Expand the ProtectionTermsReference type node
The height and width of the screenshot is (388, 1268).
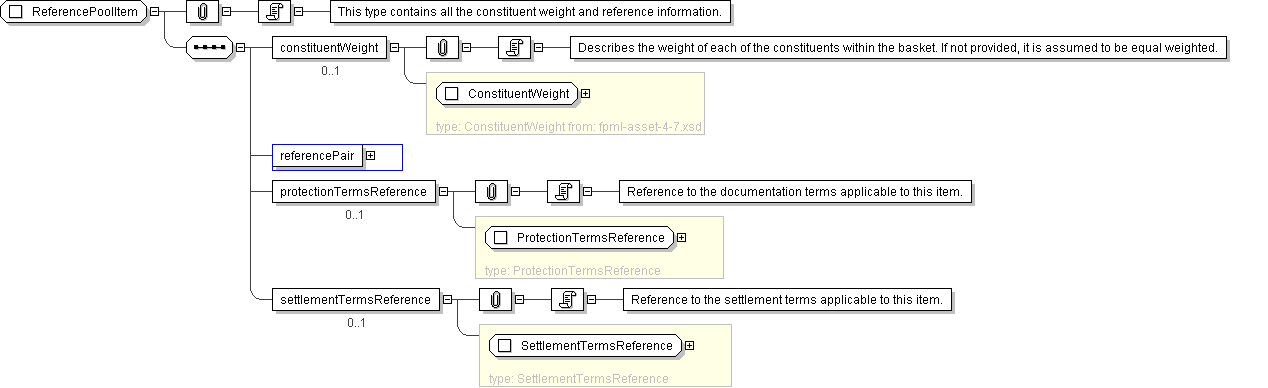click(681, 238)
